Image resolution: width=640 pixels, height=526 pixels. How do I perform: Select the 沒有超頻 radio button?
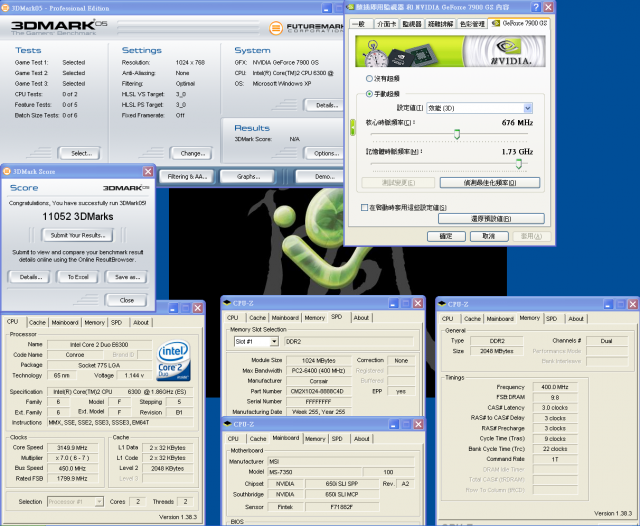369,78
